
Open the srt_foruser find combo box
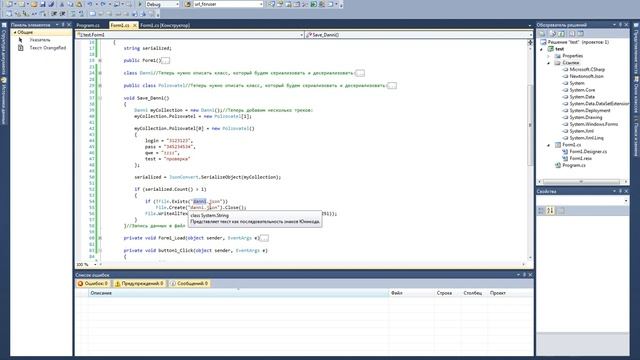(x=261, y=4)
